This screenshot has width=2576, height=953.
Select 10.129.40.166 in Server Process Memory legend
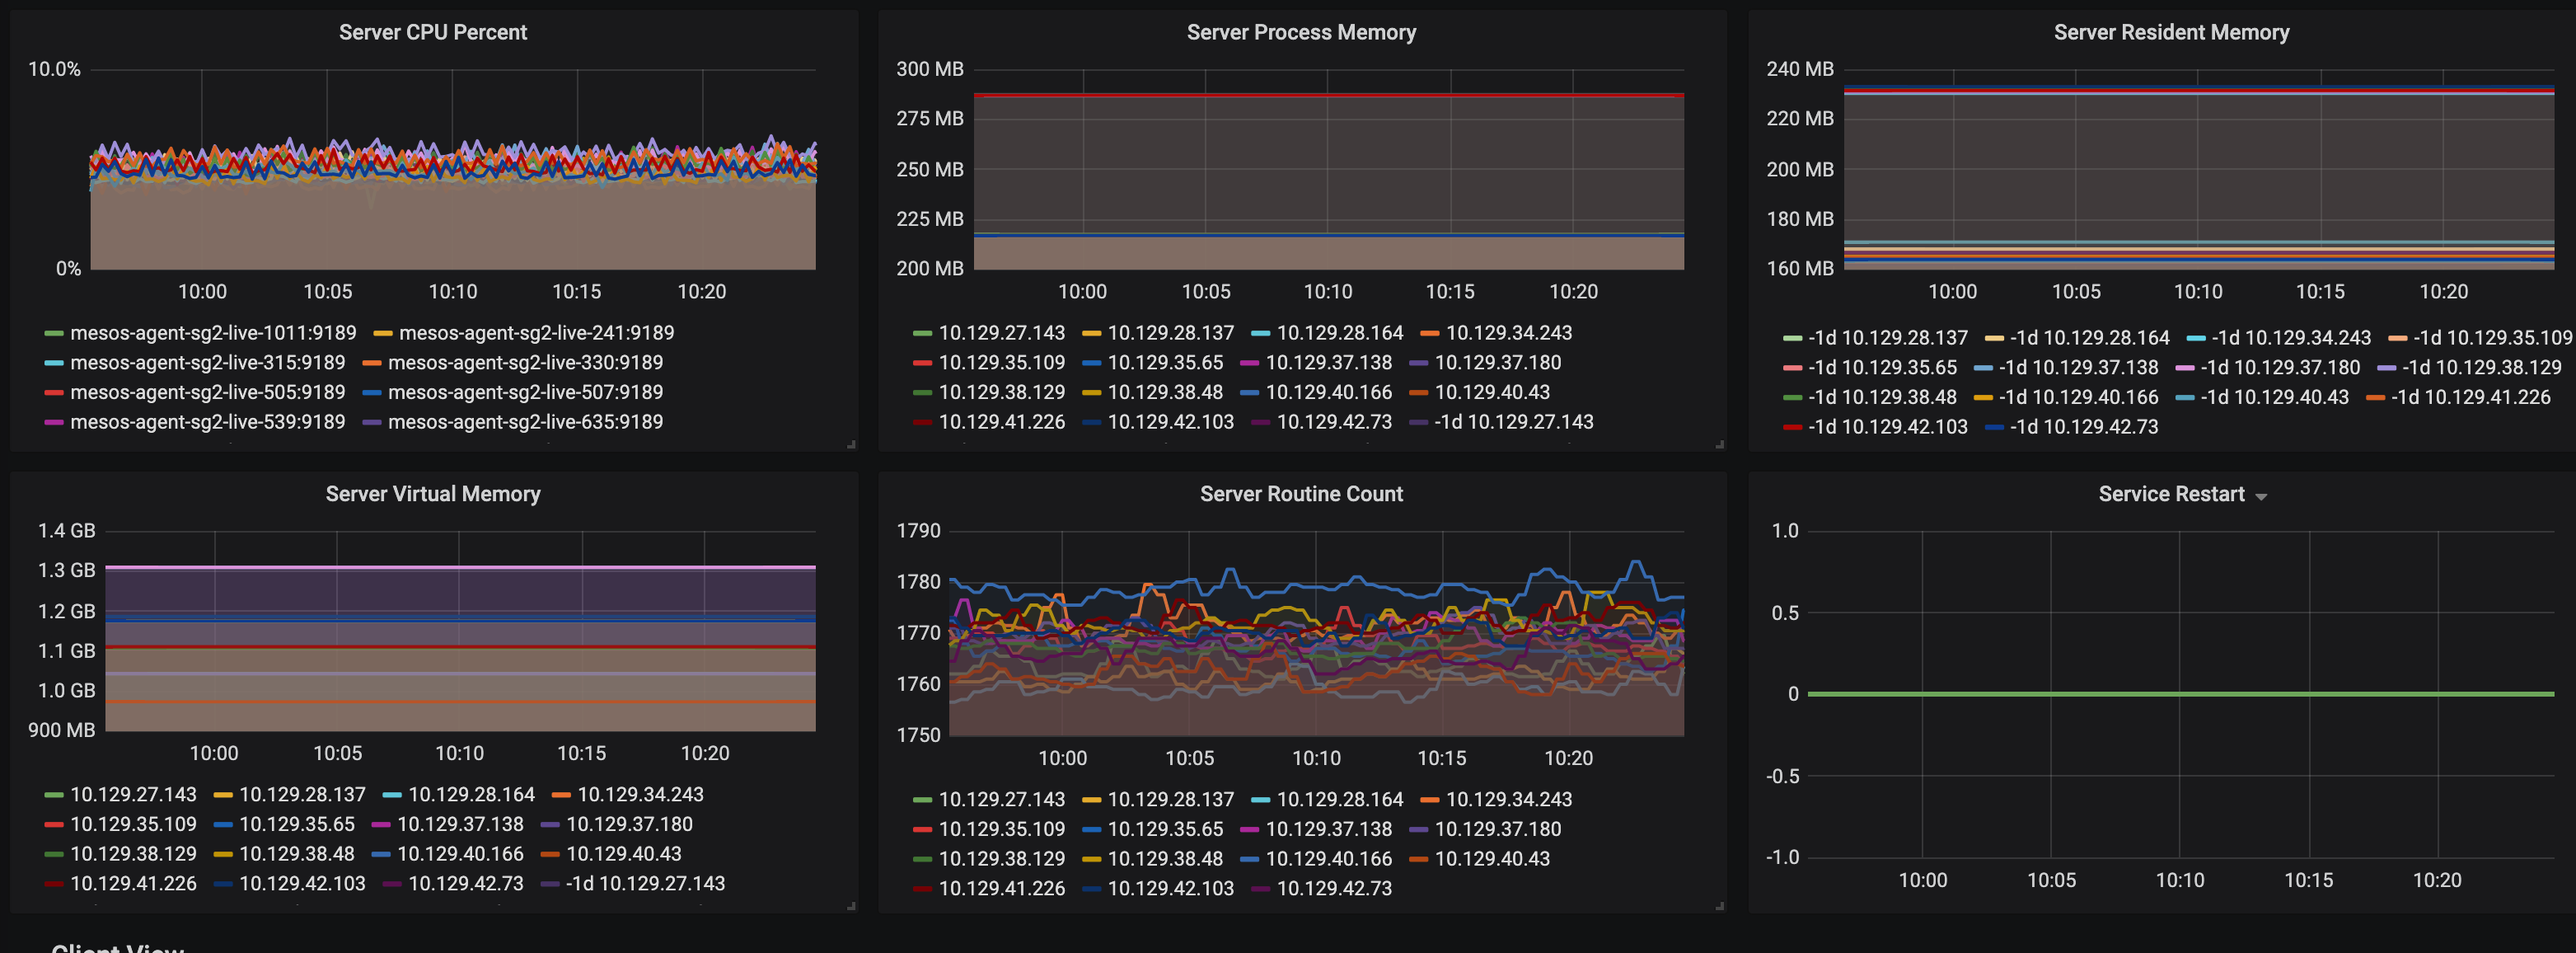(x=1329, y=393)
